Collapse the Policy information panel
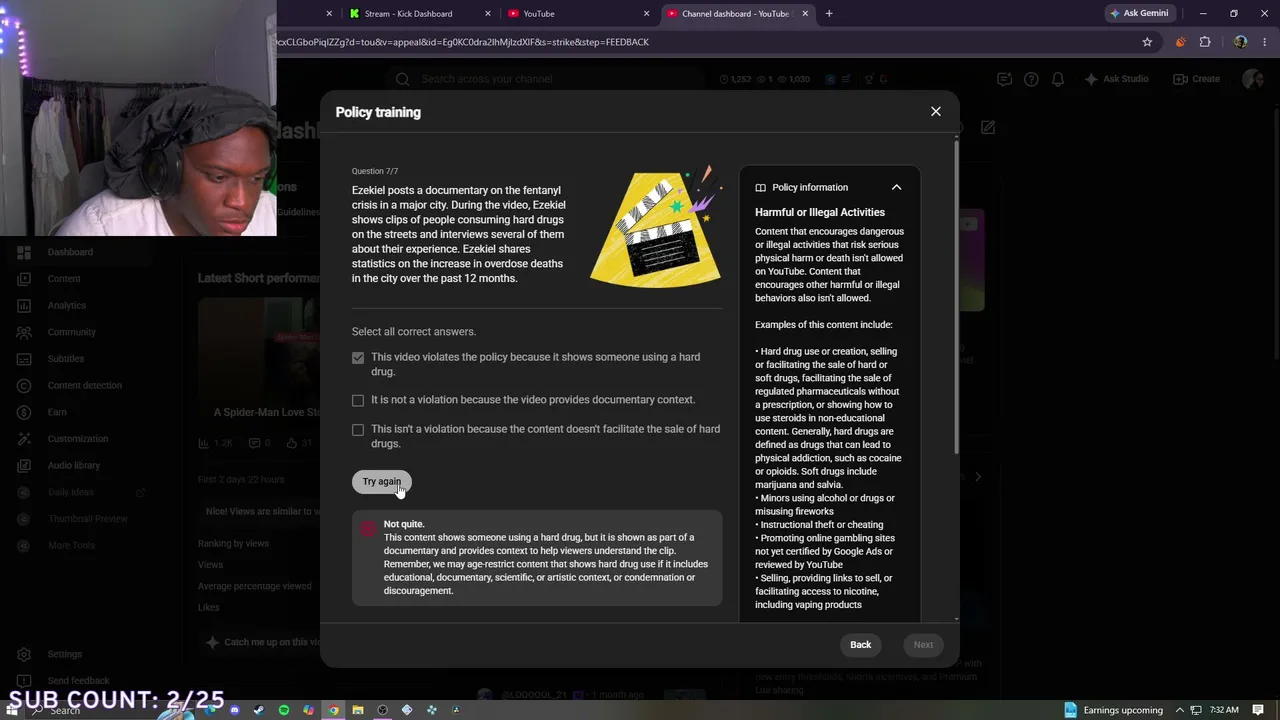The image size is (1280, 720). (896, 188)
